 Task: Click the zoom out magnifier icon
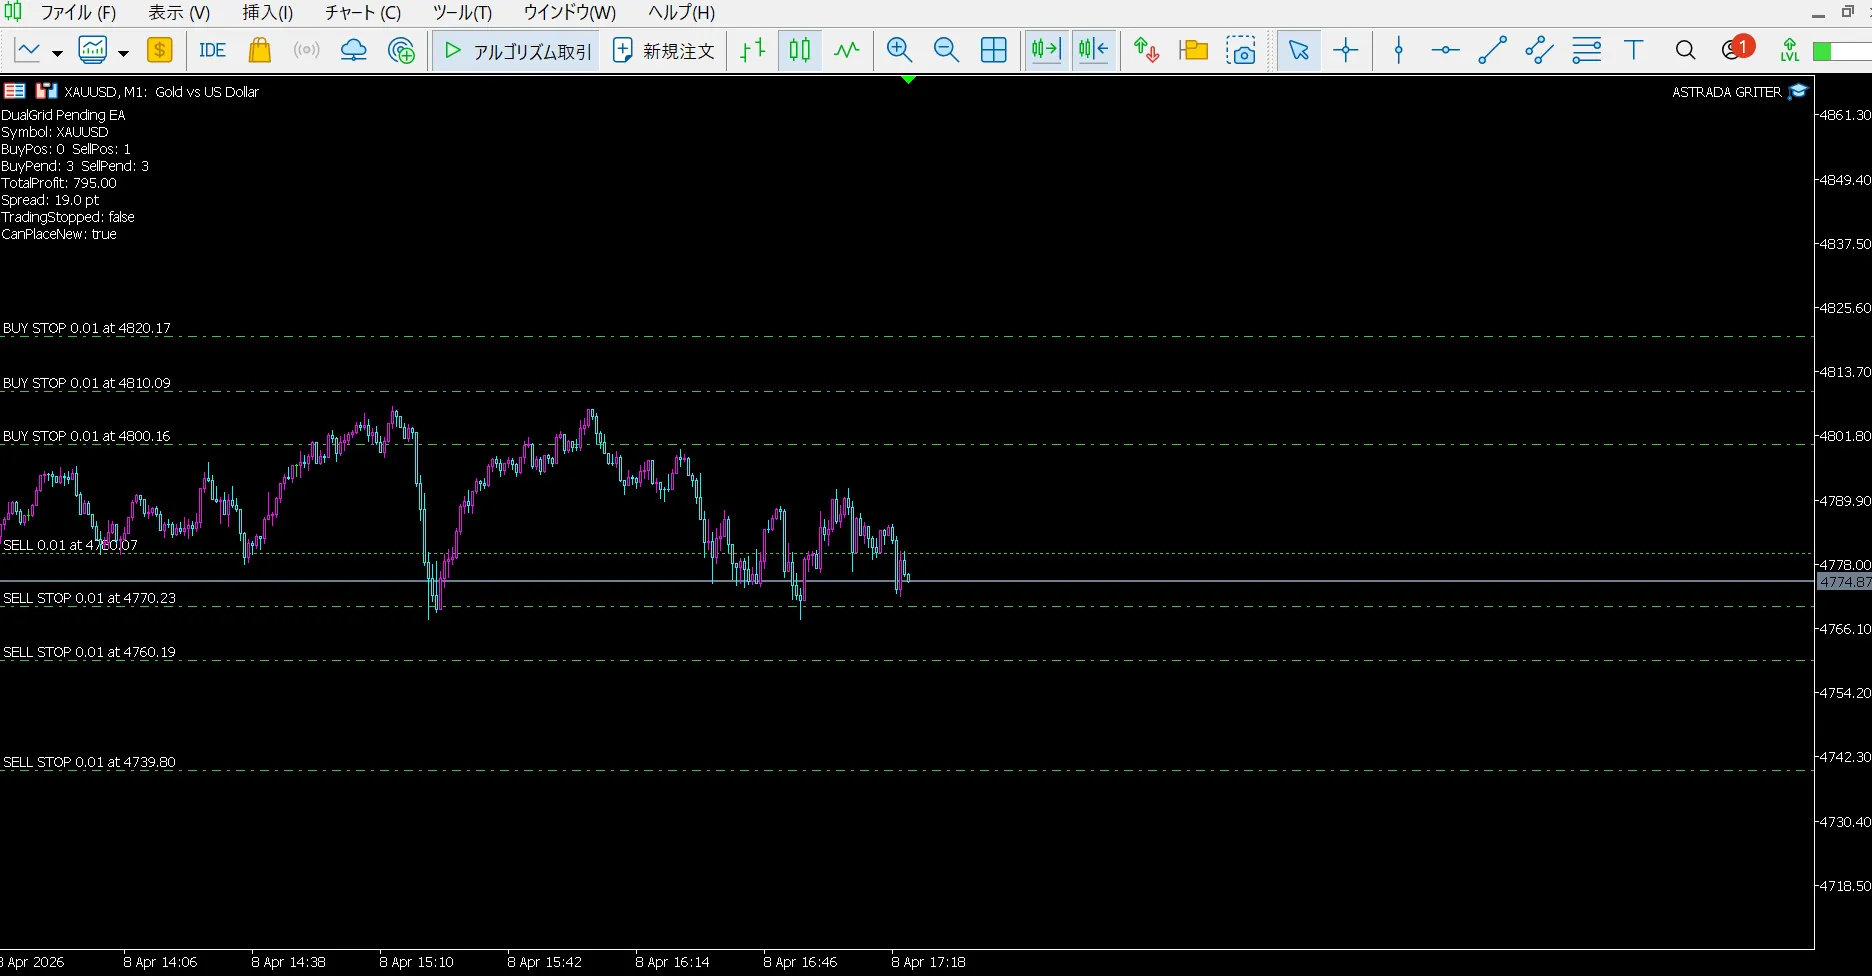click(x=946, y=50)
